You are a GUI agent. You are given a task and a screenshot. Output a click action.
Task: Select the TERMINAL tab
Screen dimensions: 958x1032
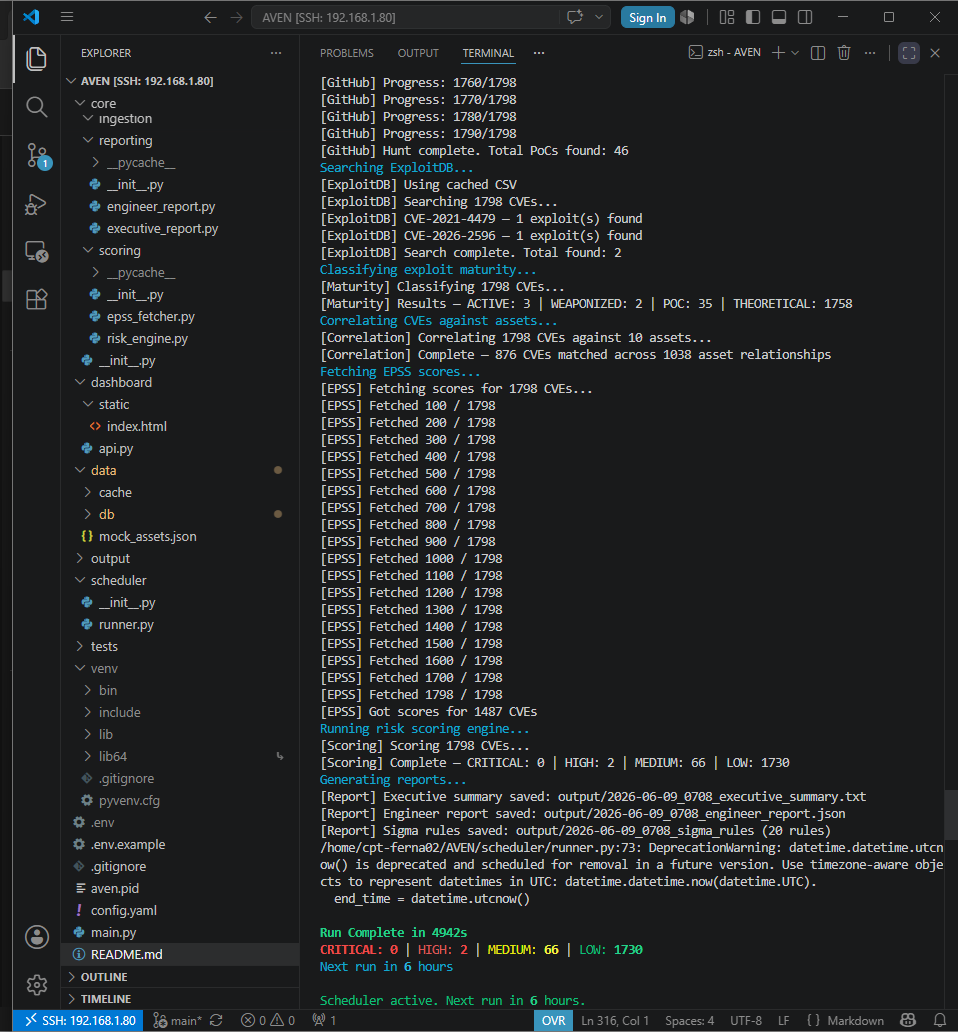488,53
